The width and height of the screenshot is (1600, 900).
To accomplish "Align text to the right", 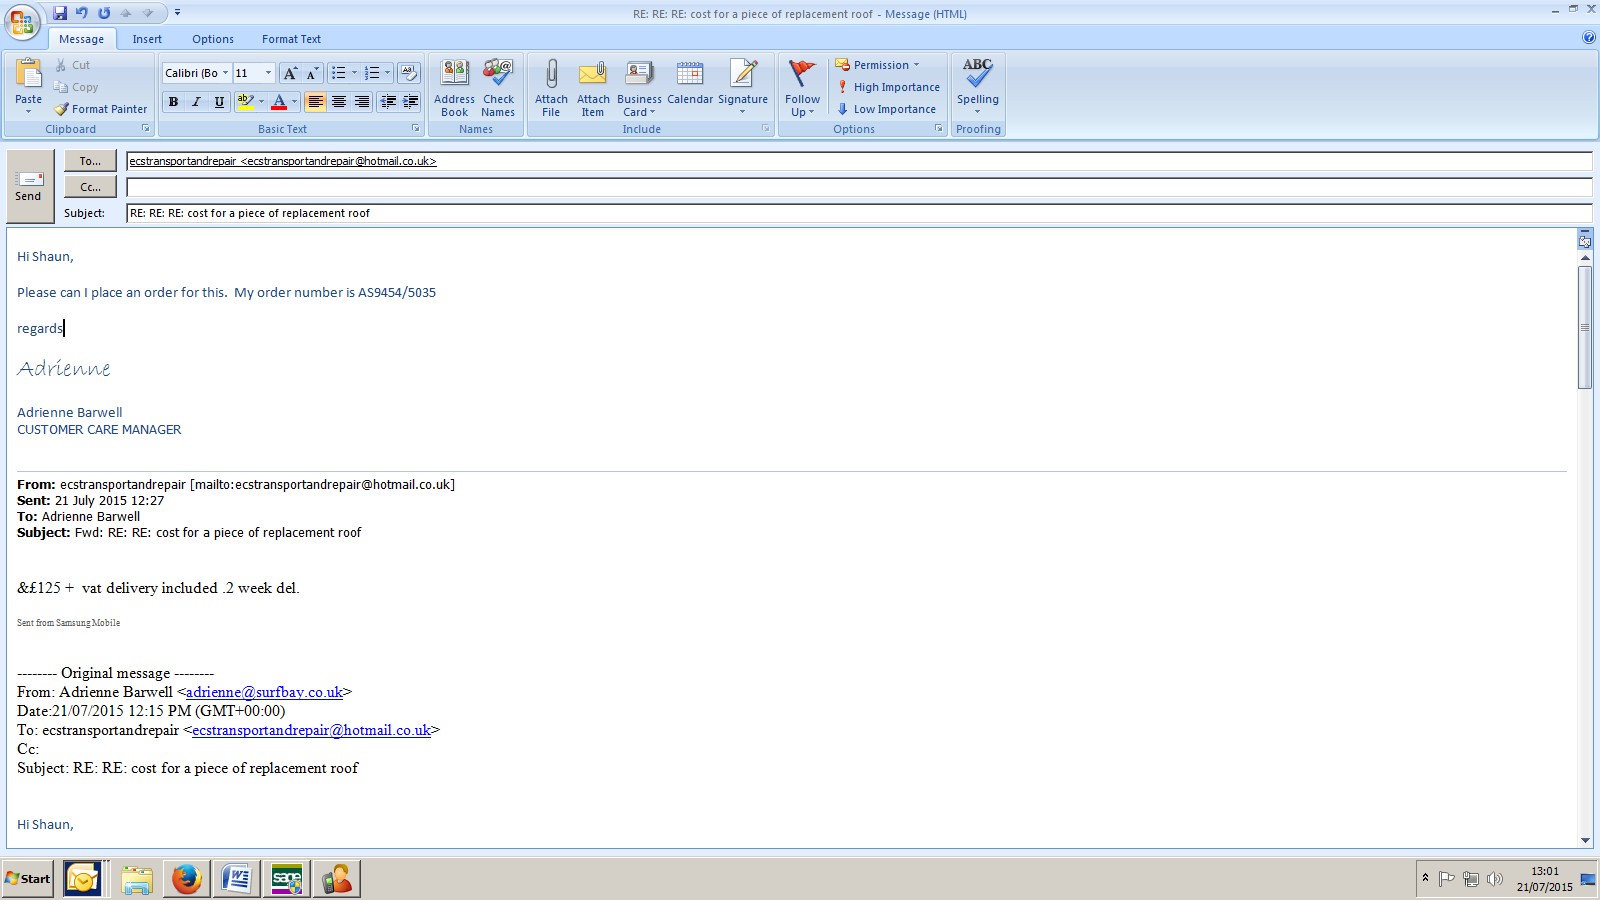I will pos(362,102).
